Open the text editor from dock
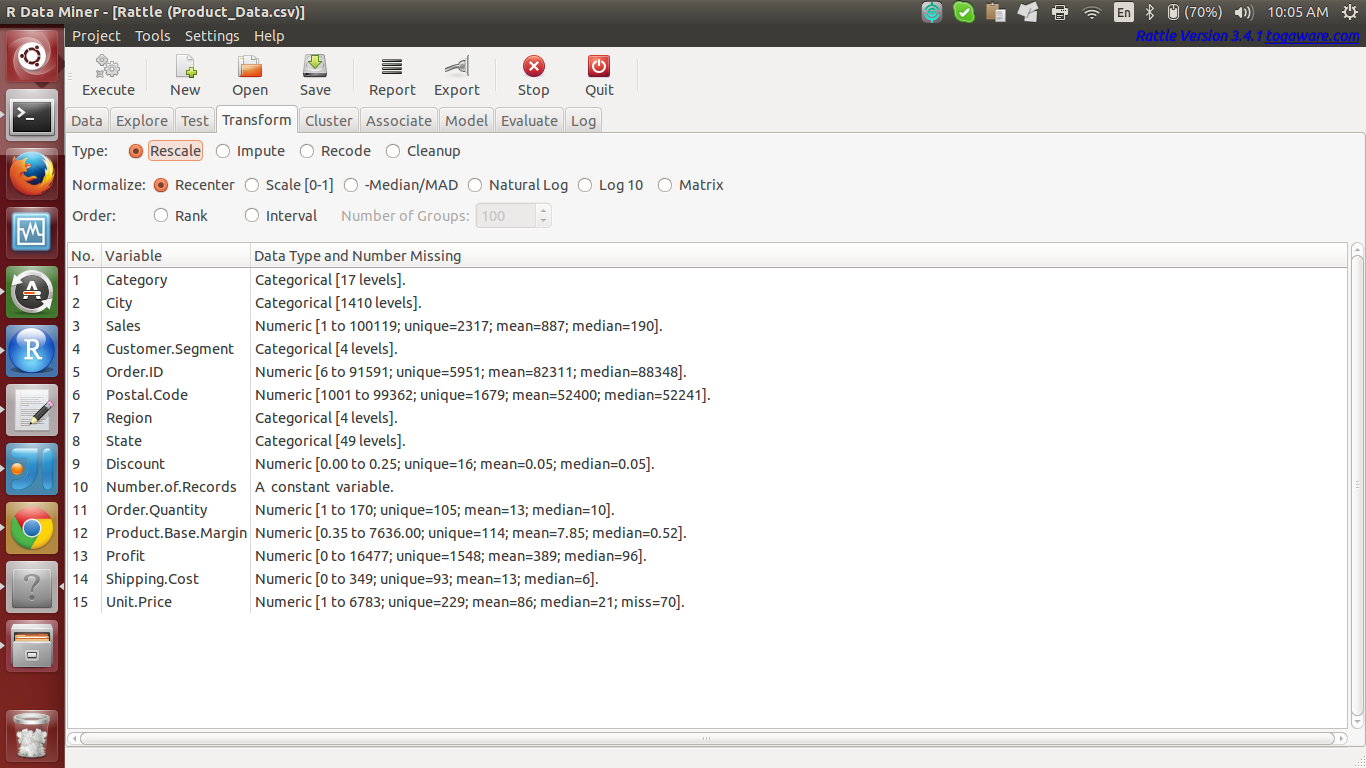 pyautogui.click(x=32, y=410)
